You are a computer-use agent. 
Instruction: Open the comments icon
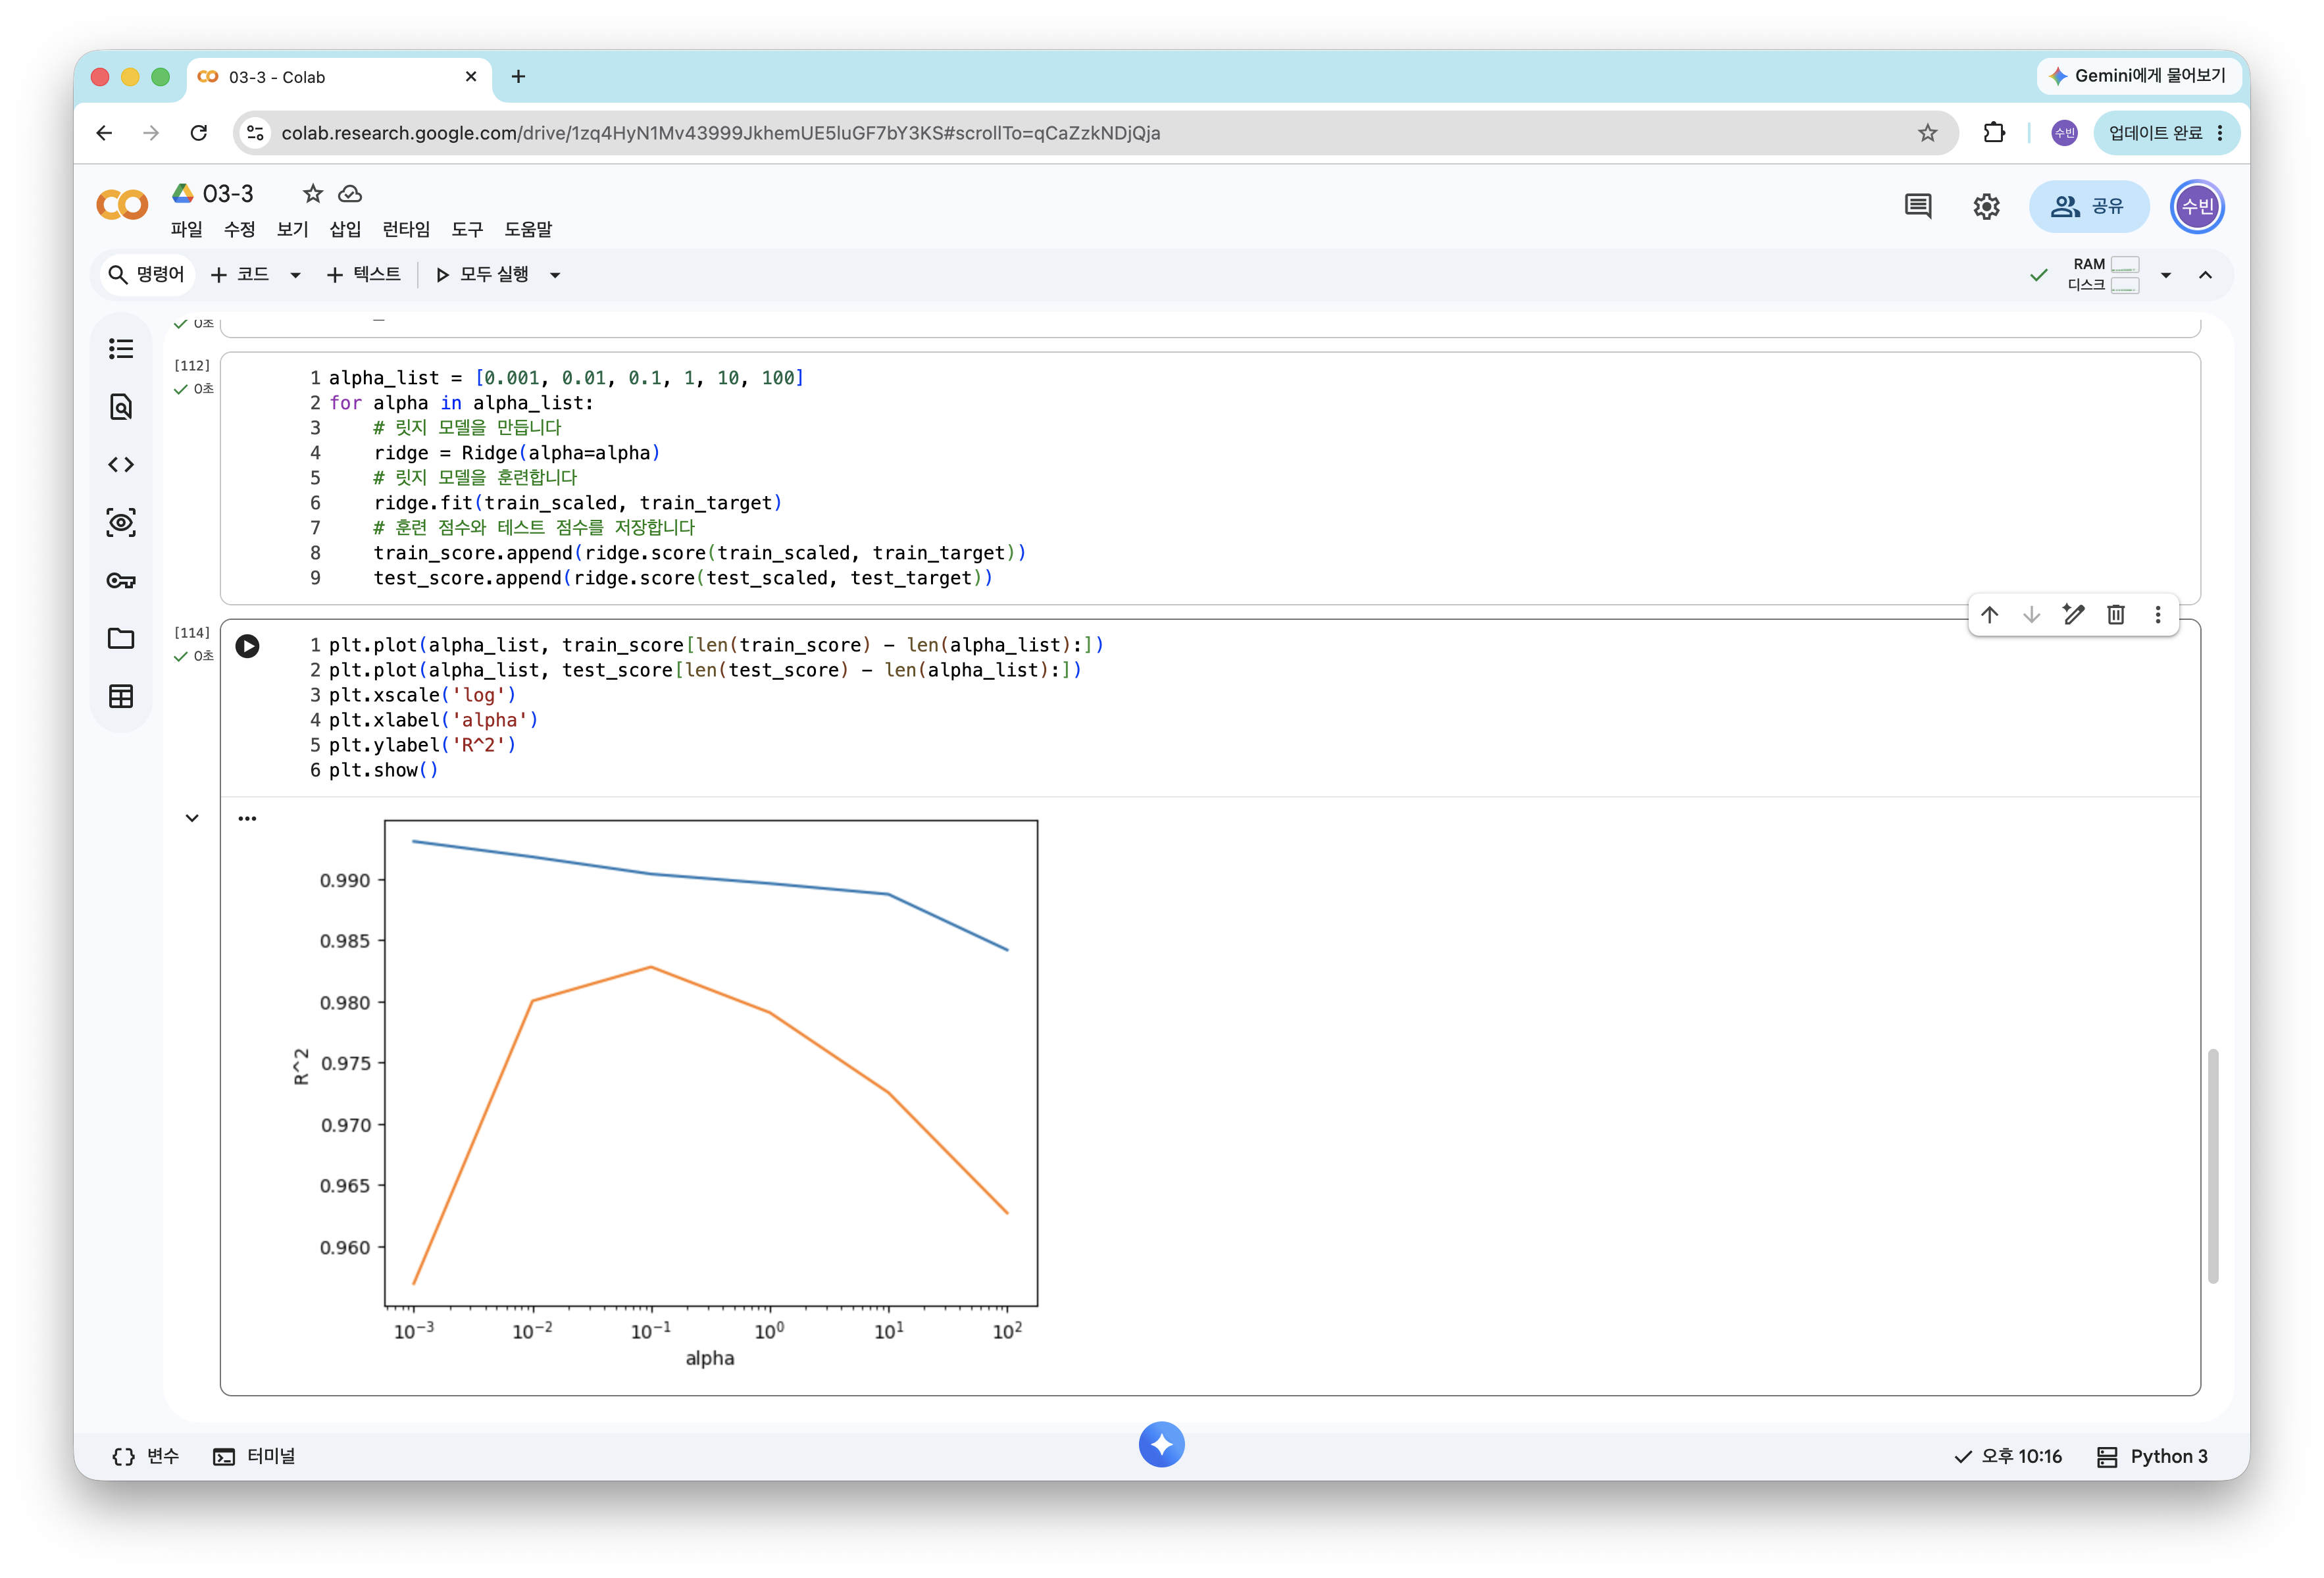click(x=1918, y=207)
